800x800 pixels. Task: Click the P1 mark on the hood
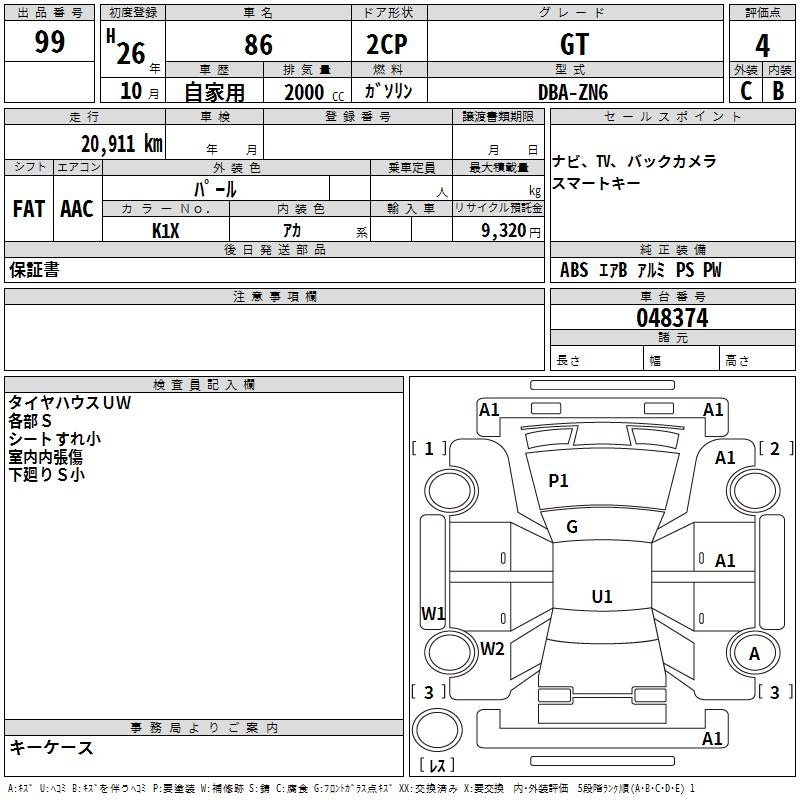[x=558, y=481]
